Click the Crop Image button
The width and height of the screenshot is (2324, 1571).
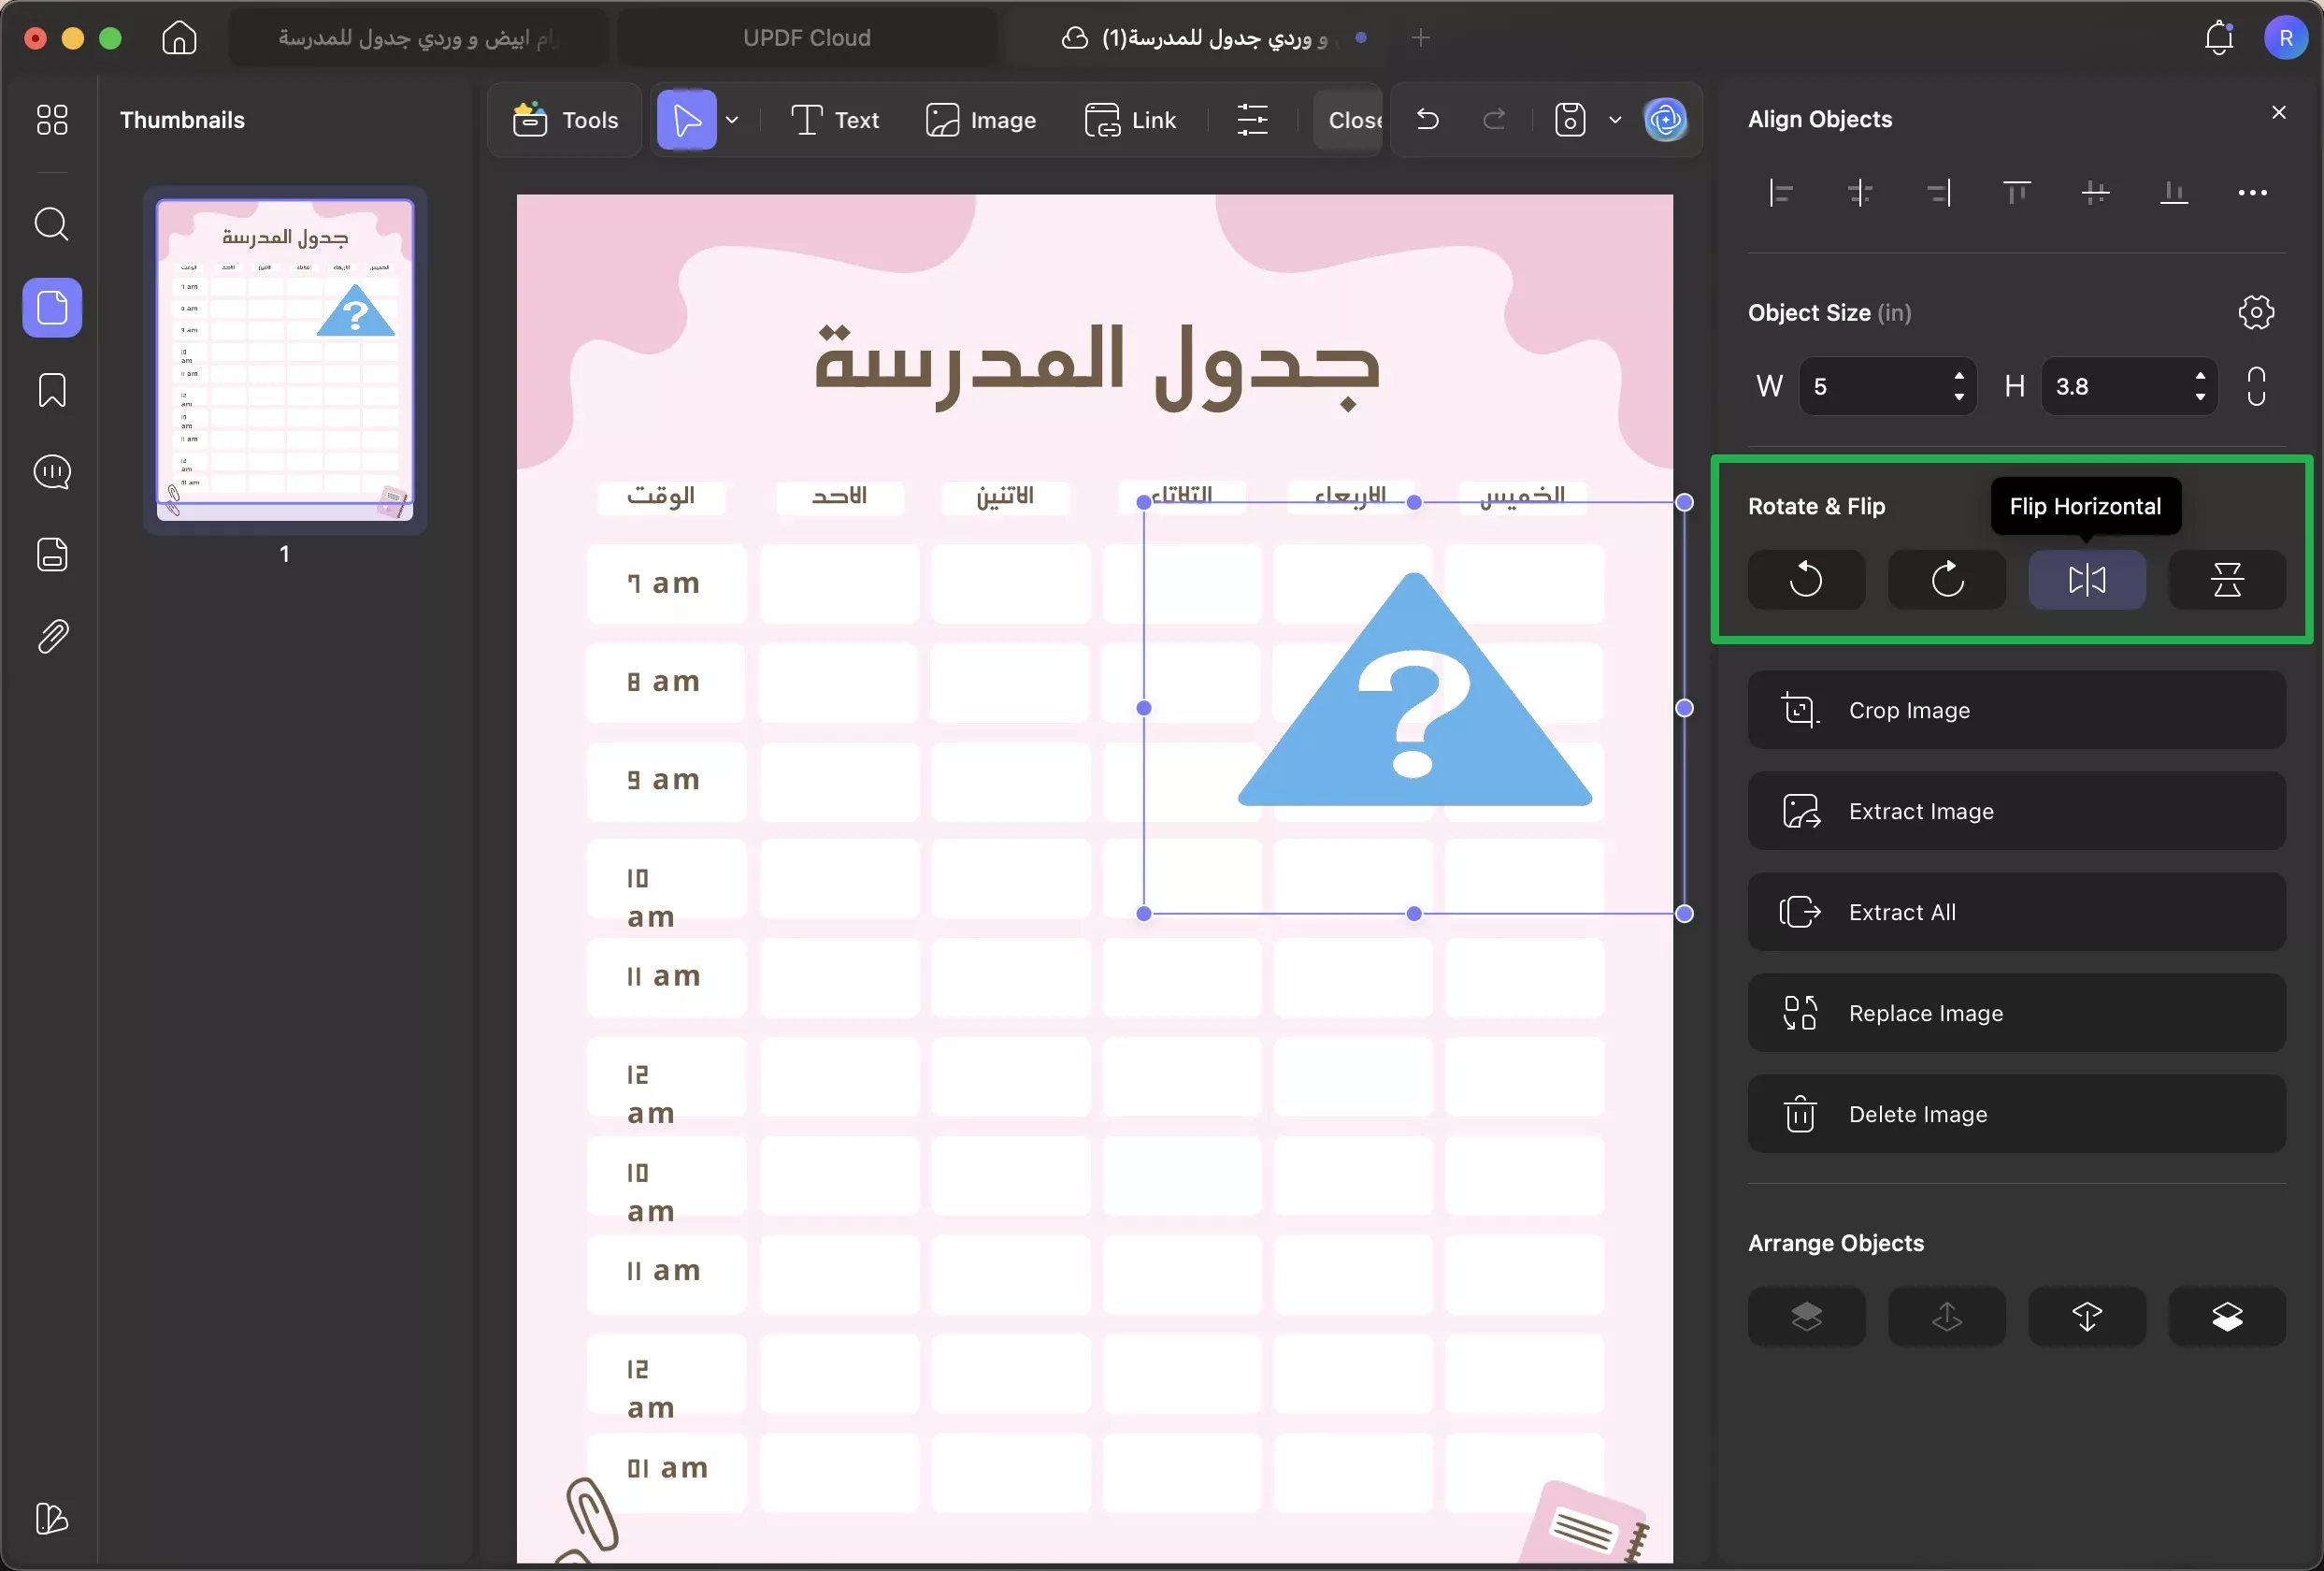(2016, 710)
